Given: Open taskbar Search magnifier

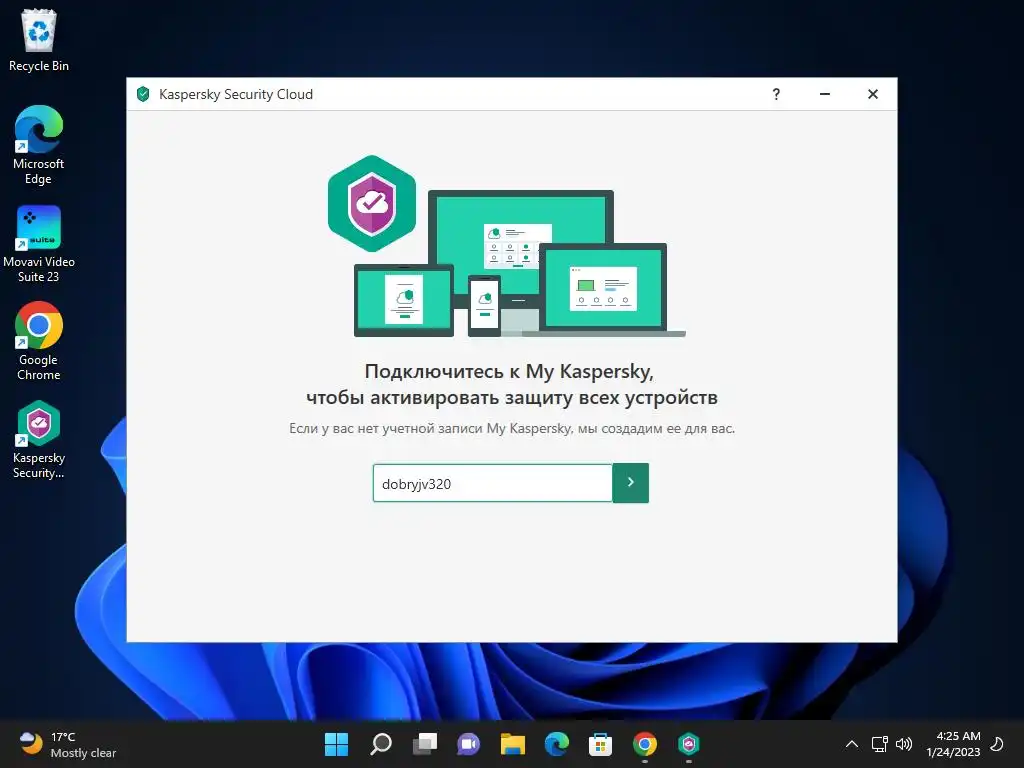Looking at the screenshot, I should tap(381, 744).
